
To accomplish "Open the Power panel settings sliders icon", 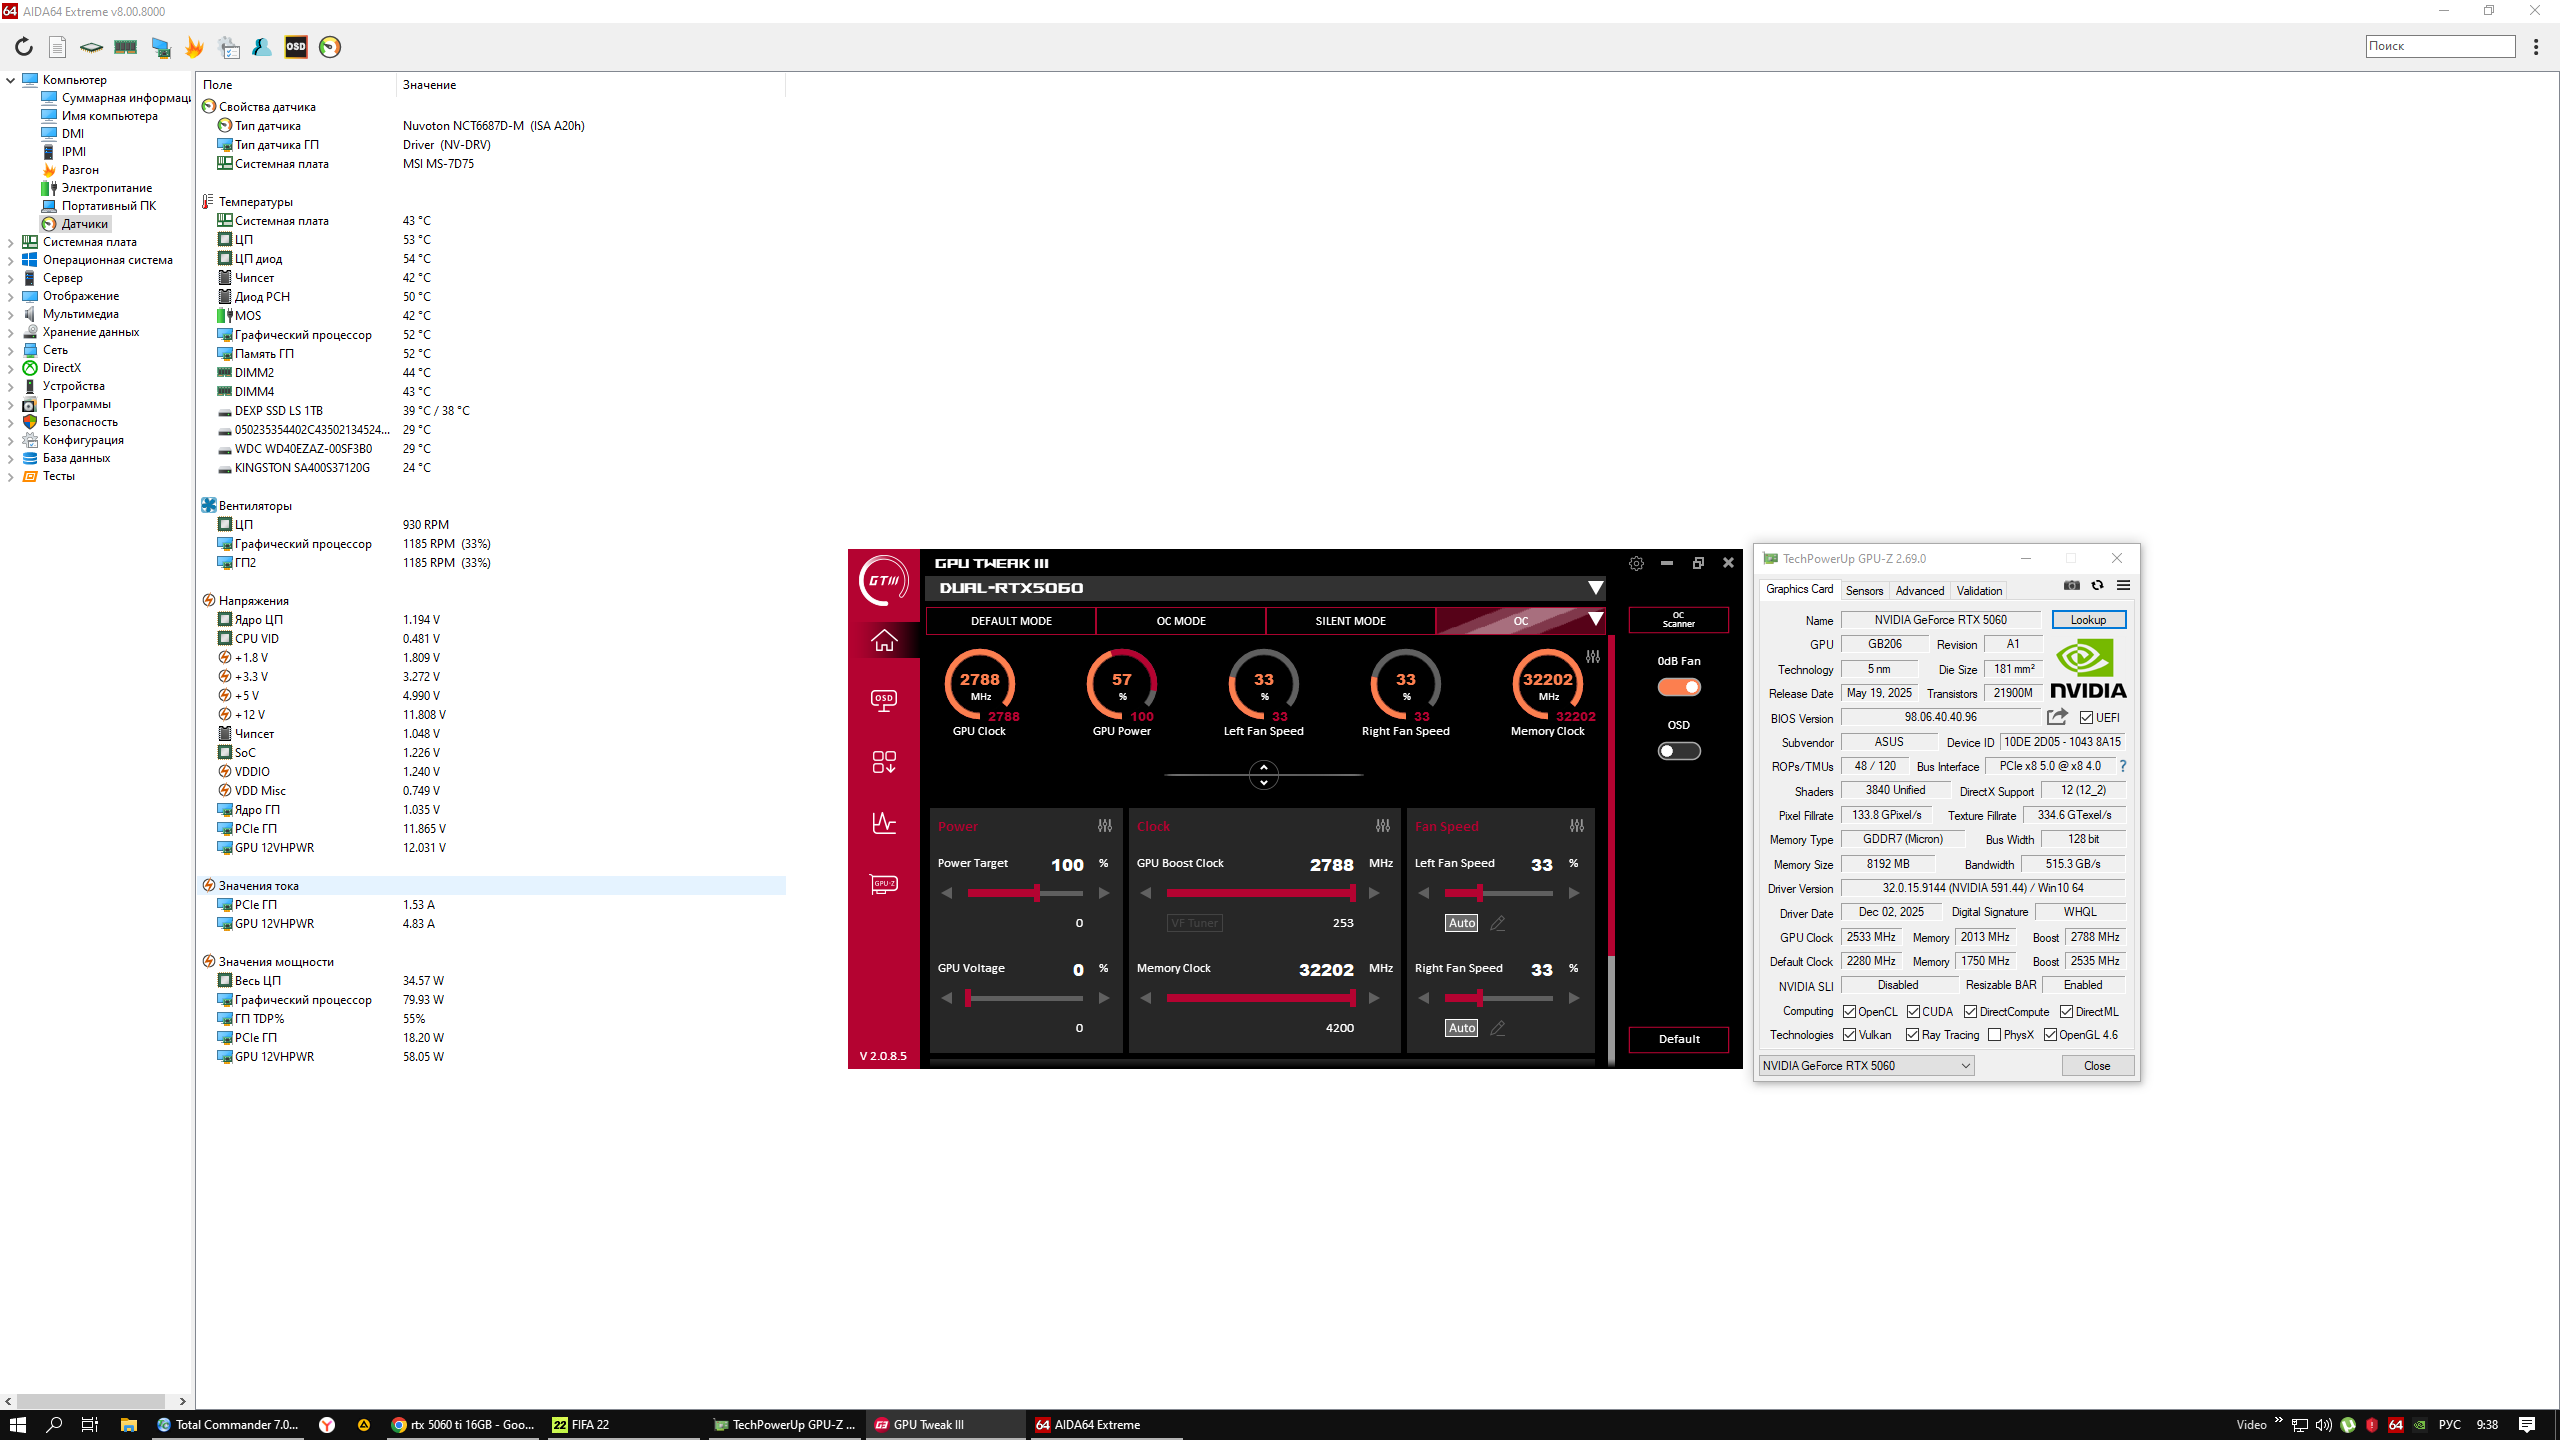I will point(1105,826).
